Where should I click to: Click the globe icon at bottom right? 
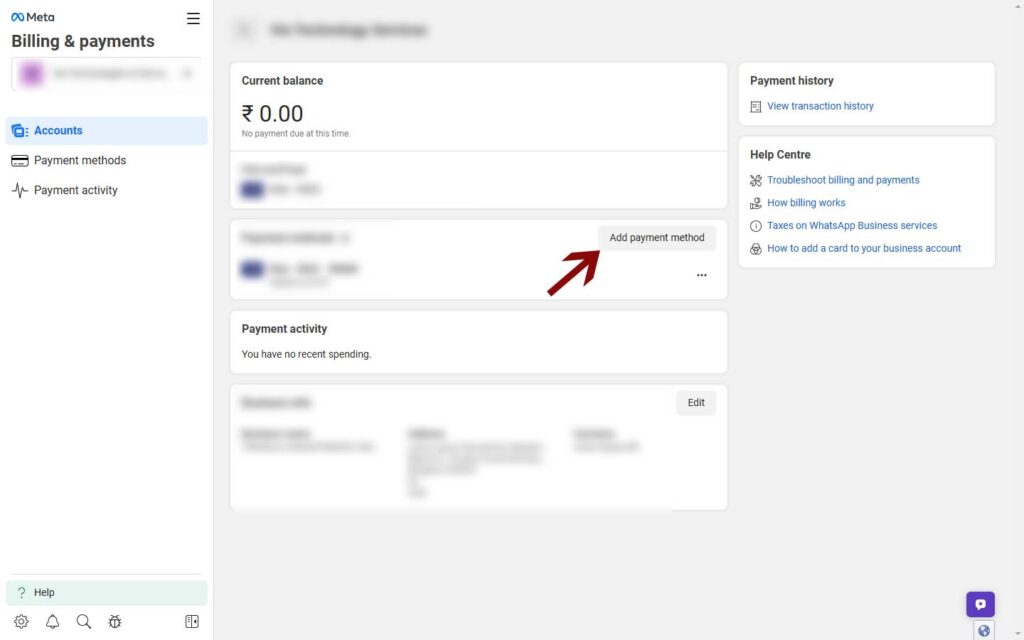click(x=984, y=631)
